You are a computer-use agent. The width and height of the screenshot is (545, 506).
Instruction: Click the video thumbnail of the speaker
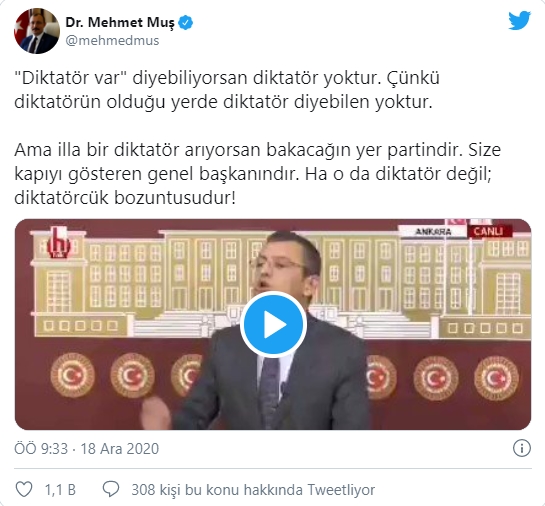coord(273,325)
